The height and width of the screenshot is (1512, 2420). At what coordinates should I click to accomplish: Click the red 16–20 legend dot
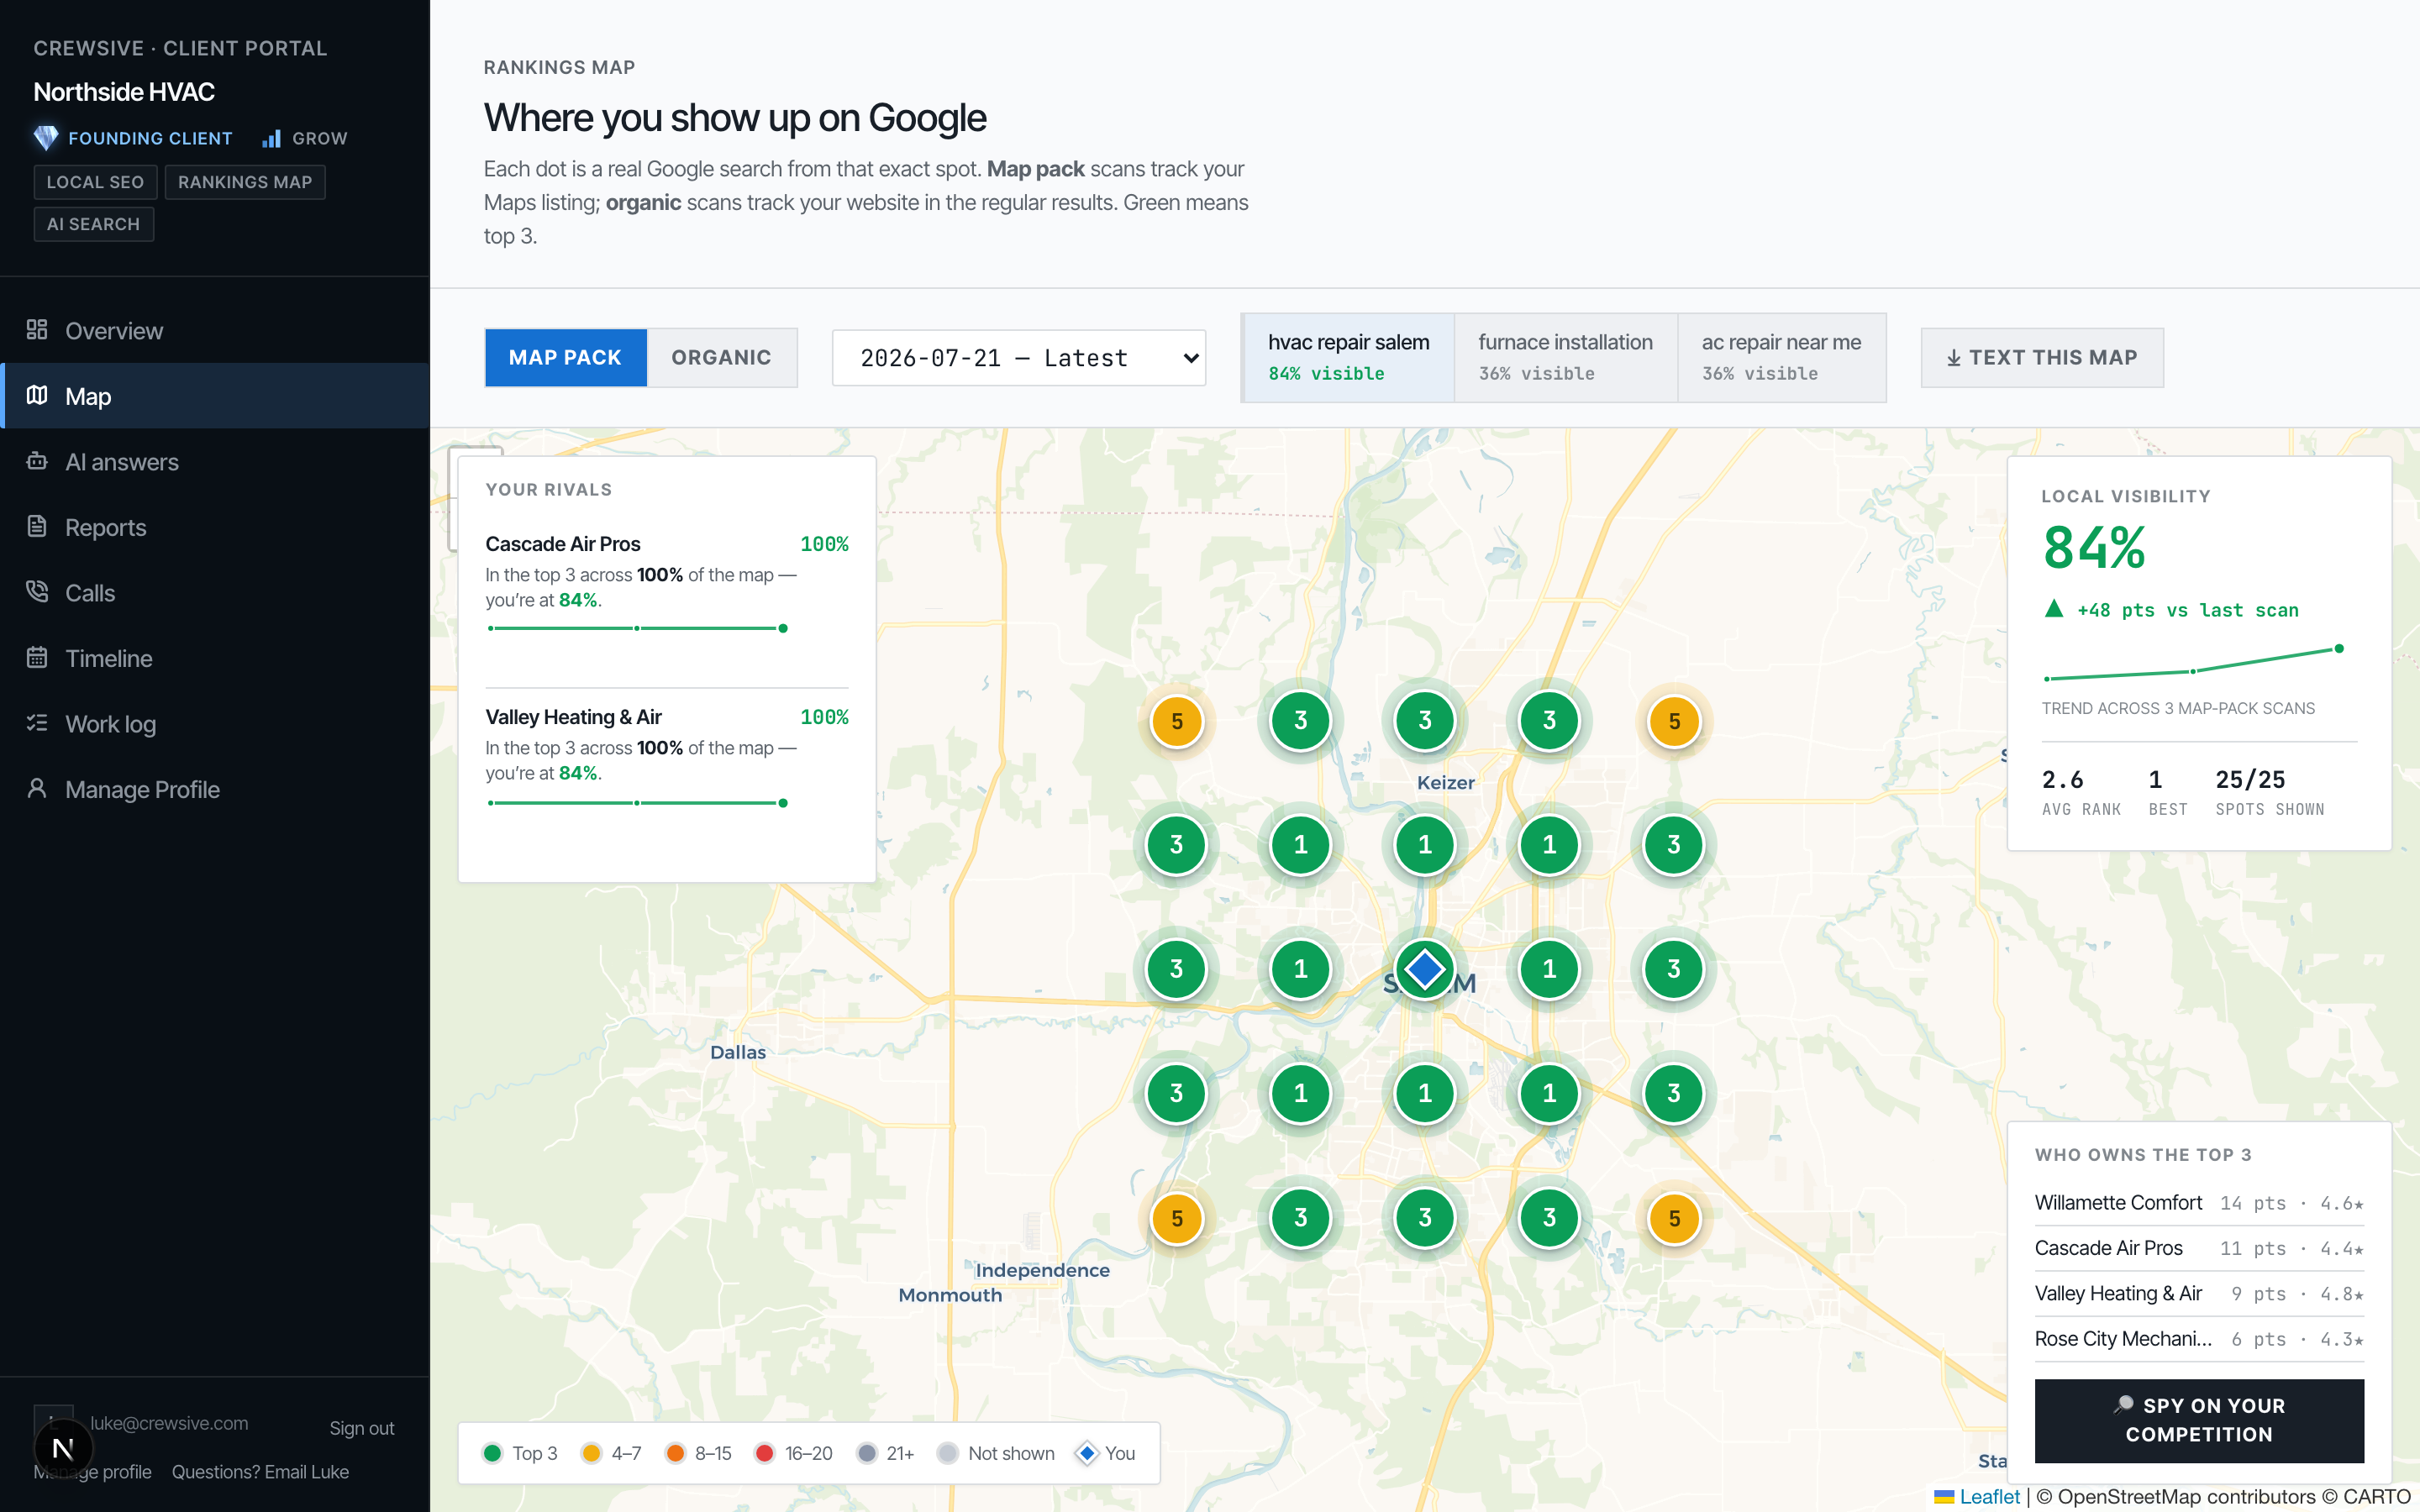click(x=764, y=1453)
